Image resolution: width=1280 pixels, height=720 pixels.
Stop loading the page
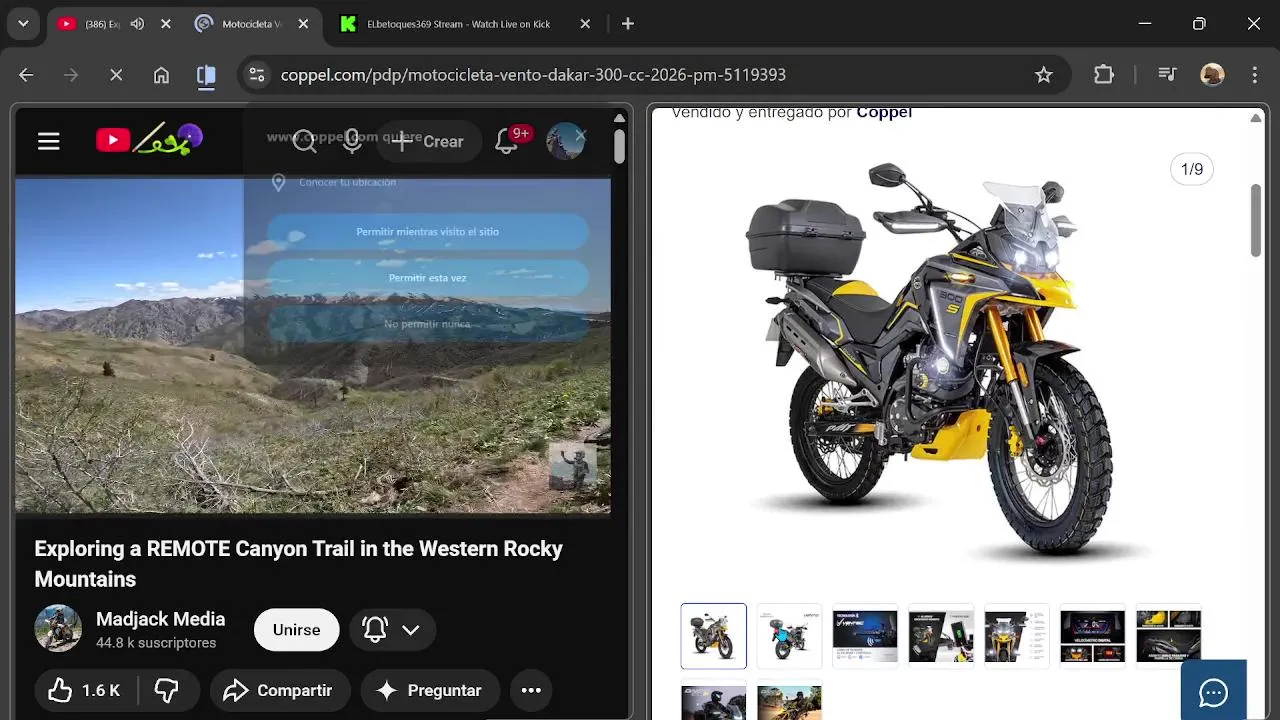pos(116,75)
